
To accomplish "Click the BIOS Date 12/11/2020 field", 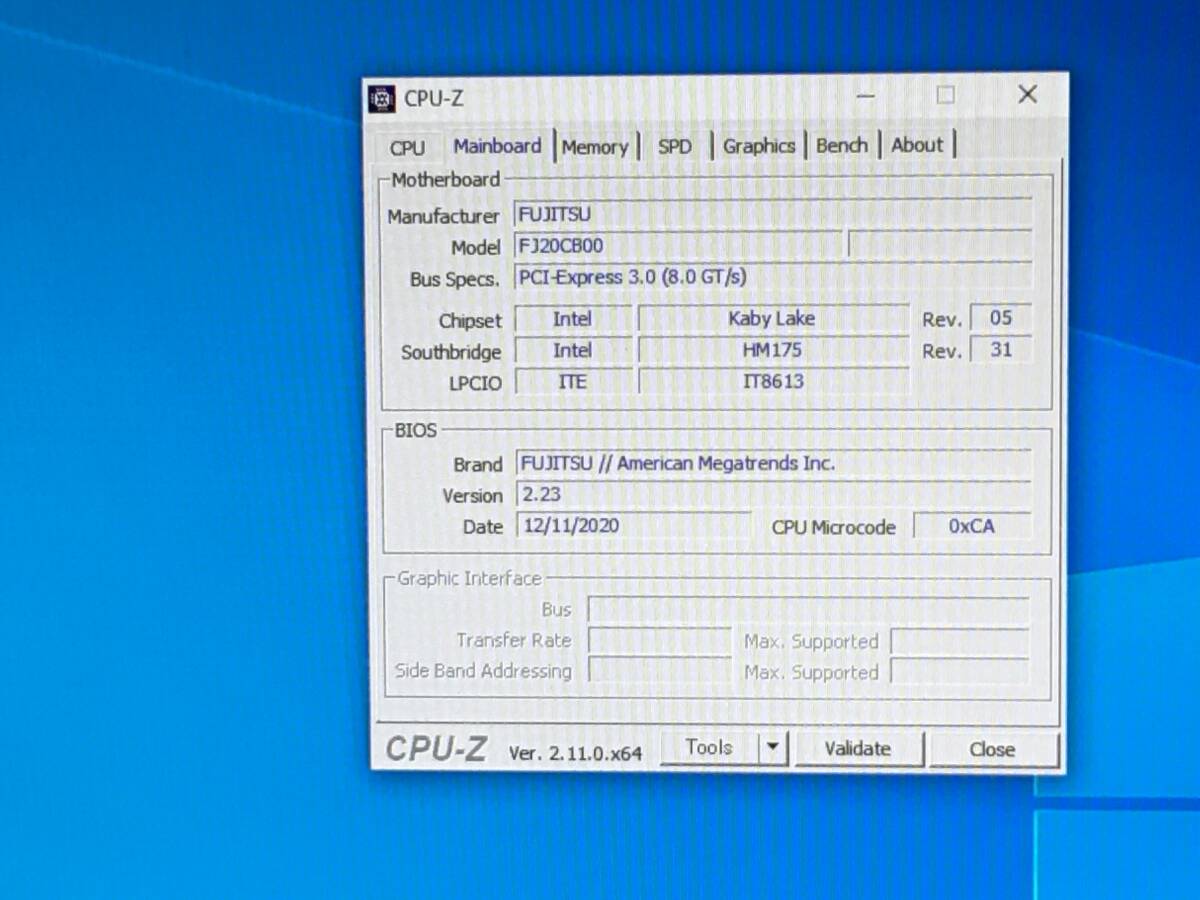I will [x=633, y=525].
